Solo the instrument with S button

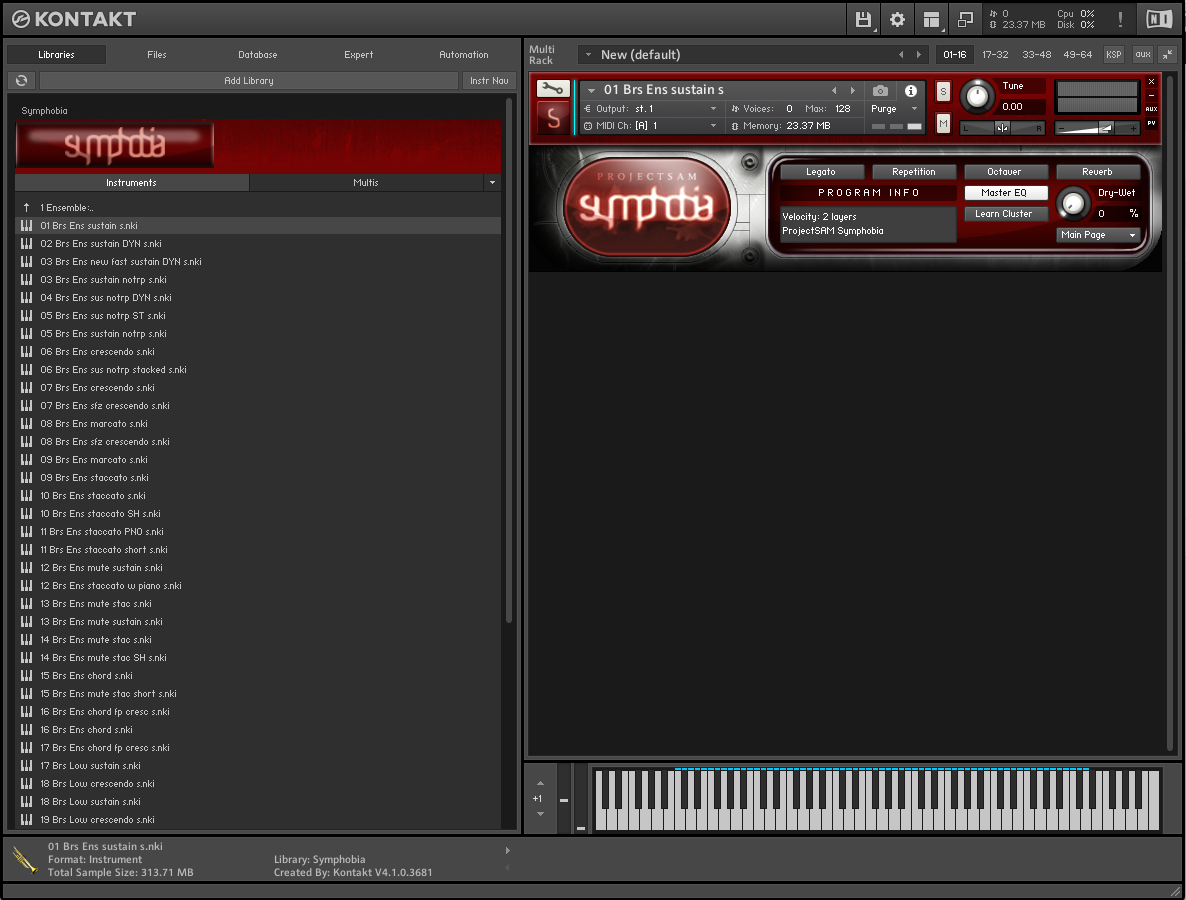point(943,92)
